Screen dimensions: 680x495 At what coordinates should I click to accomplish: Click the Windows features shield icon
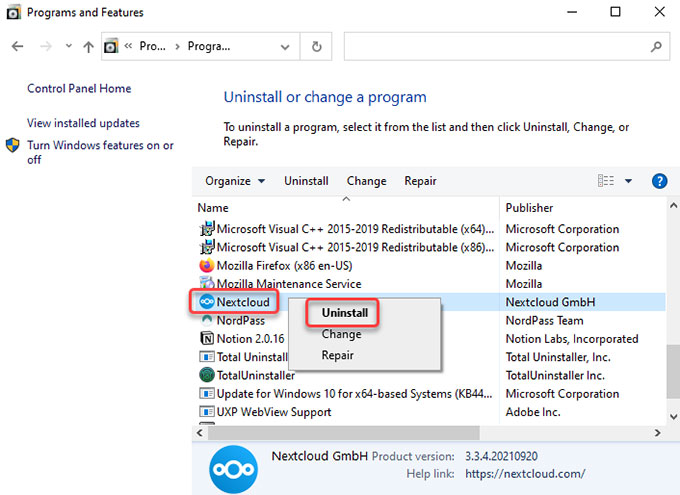[x=13, y=145]
